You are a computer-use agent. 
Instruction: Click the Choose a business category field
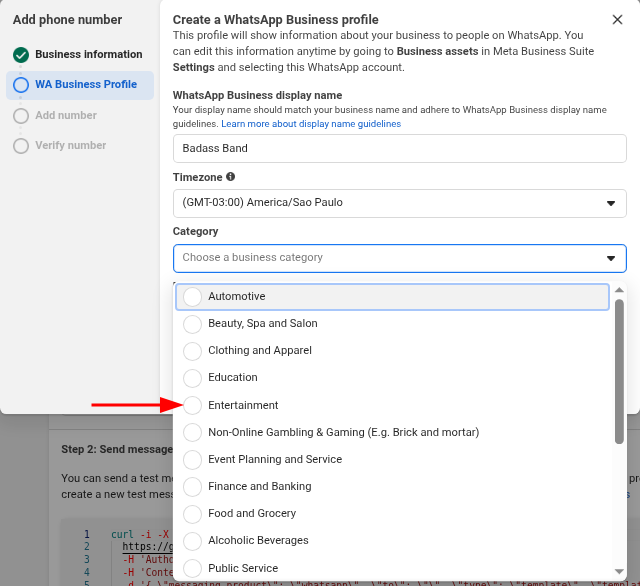point(390,258)
